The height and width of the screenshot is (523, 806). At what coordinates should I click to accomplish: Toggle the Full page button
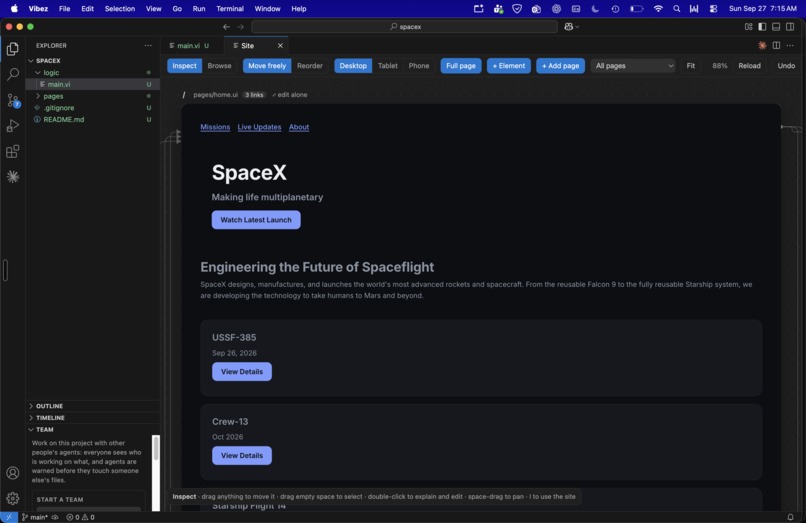tap(461, 66)
